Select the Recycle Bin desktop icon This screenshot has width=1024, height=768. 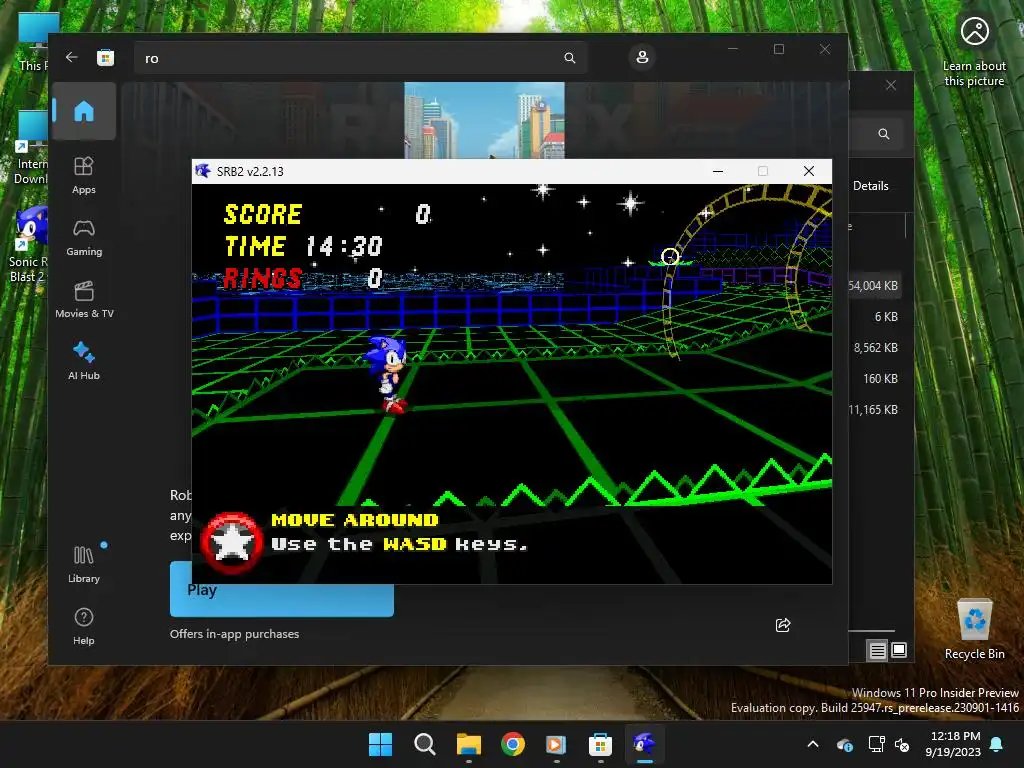pos(974,629)
